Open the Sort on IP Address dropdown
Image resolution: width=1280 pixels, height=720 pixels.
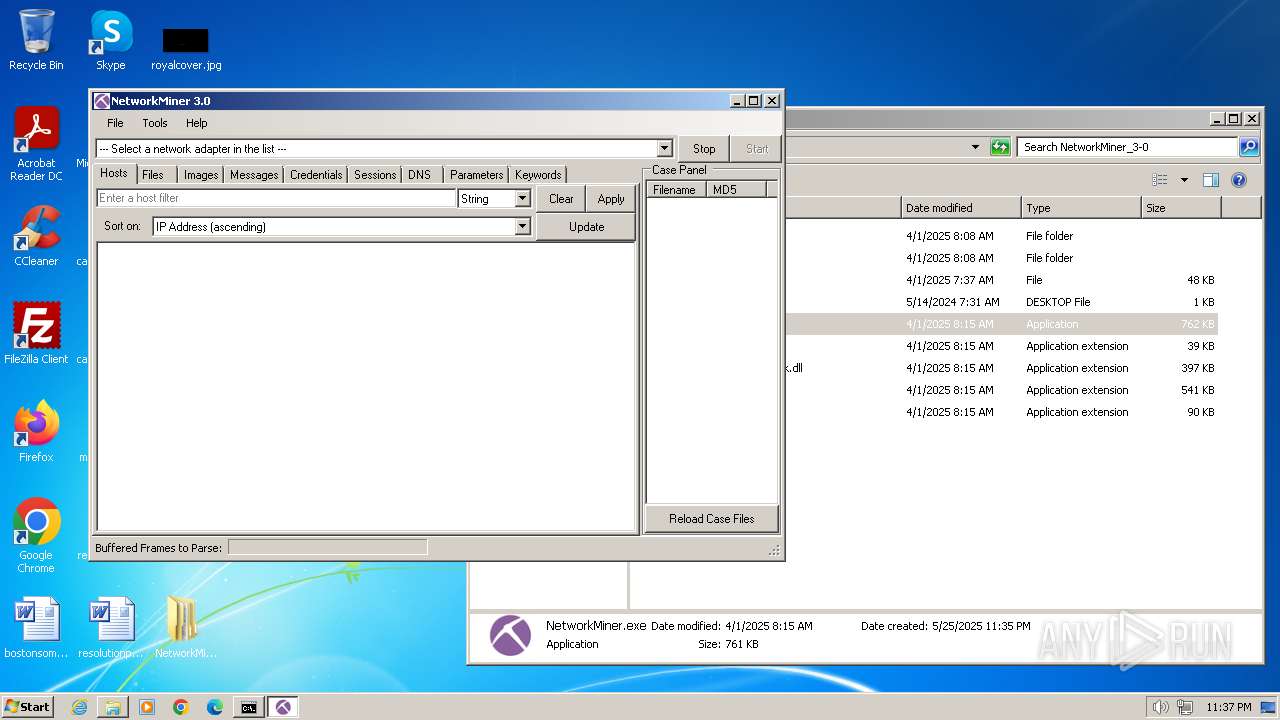click(x=522, y=227)
